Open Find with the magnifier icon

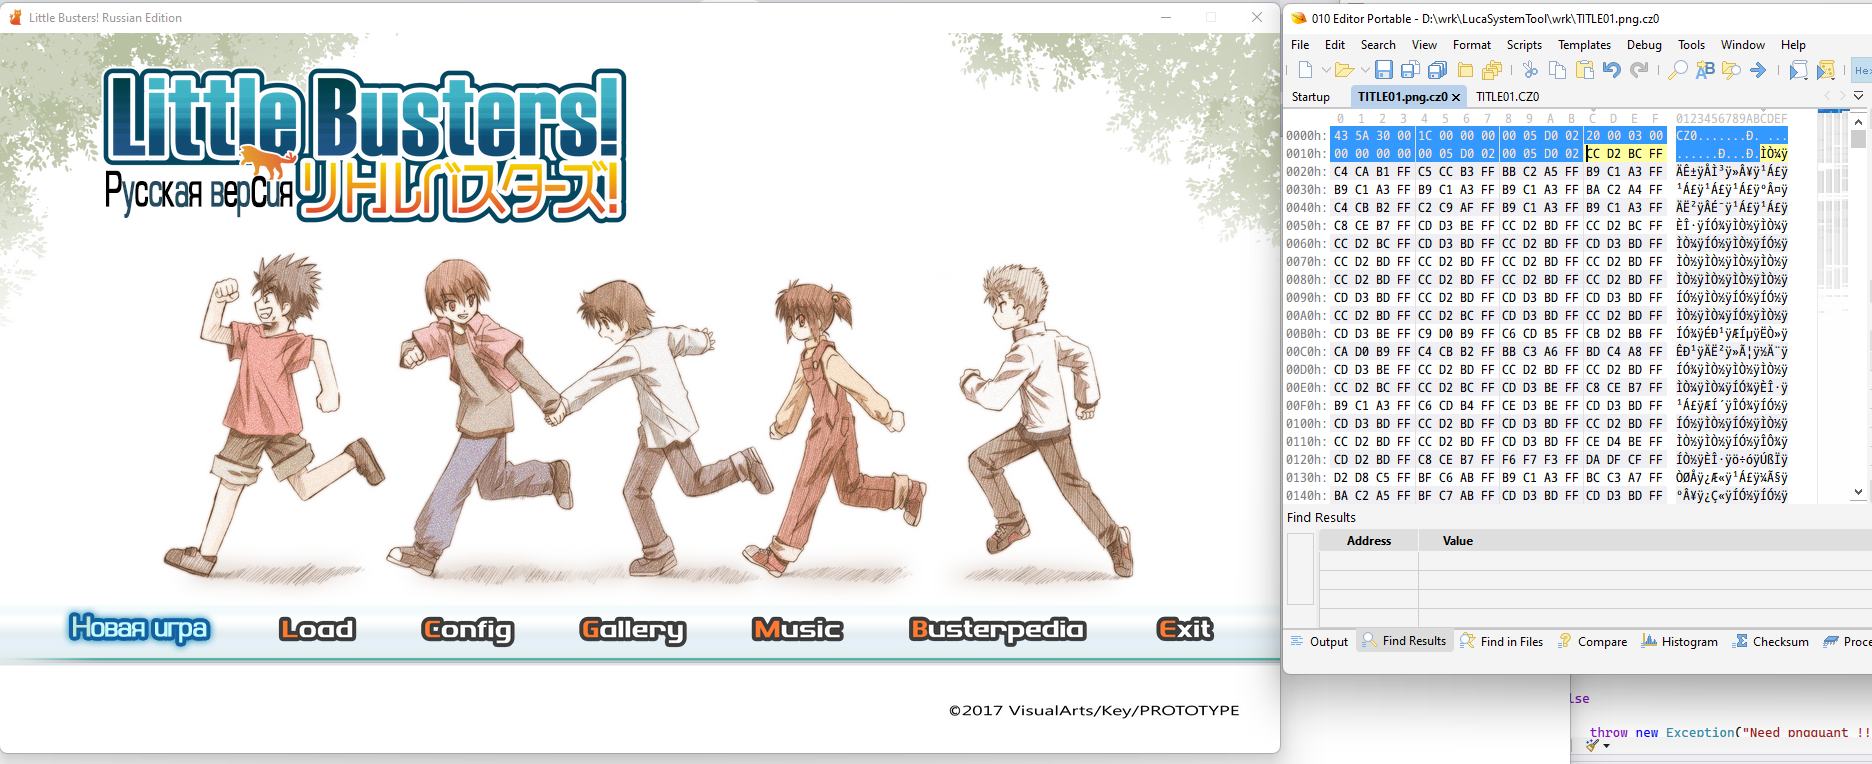[x=1677, y=70]
